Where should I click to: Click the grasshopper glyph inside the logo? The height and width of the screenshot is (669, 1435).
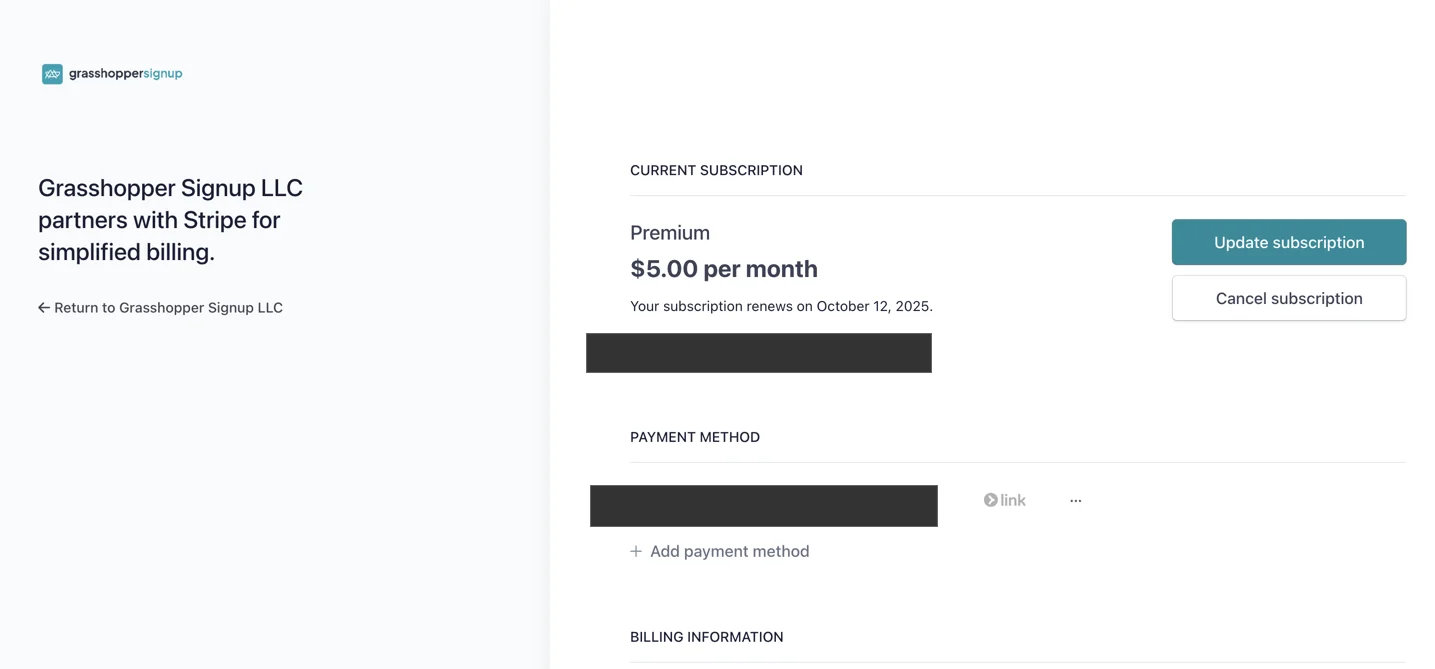tap(51, 73)
